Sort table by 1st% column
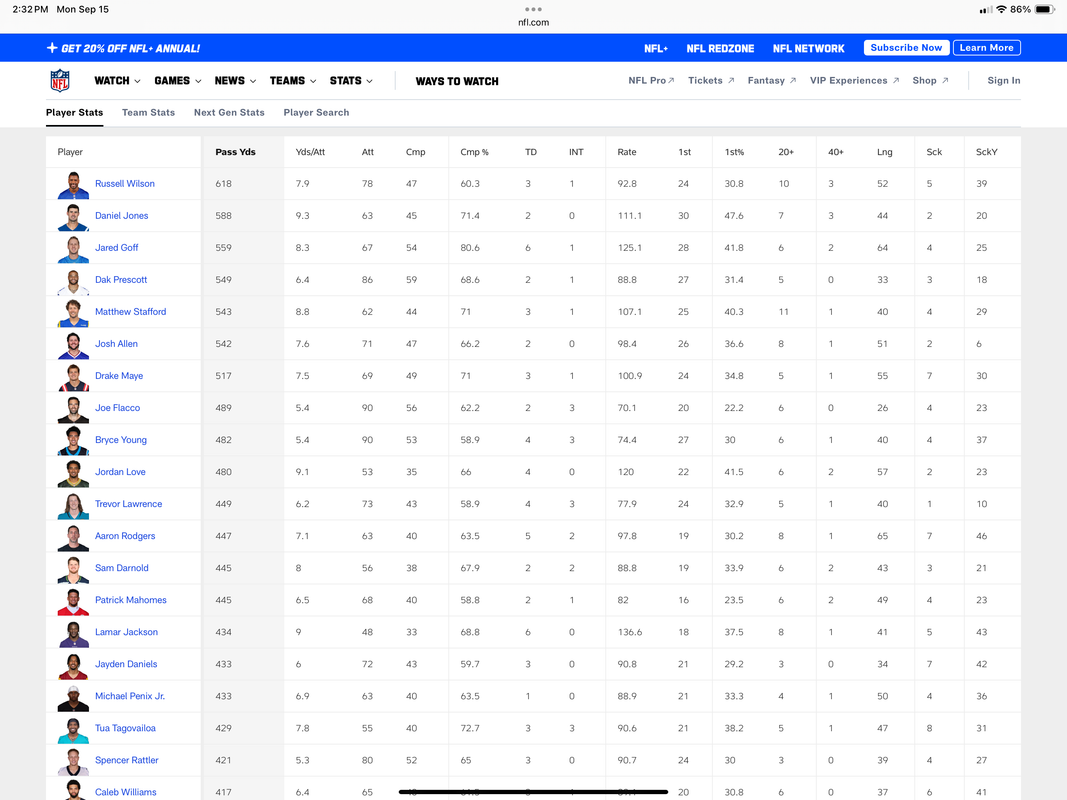The image size is (1067, 800). pyautogui.click(x=734, y=152)
